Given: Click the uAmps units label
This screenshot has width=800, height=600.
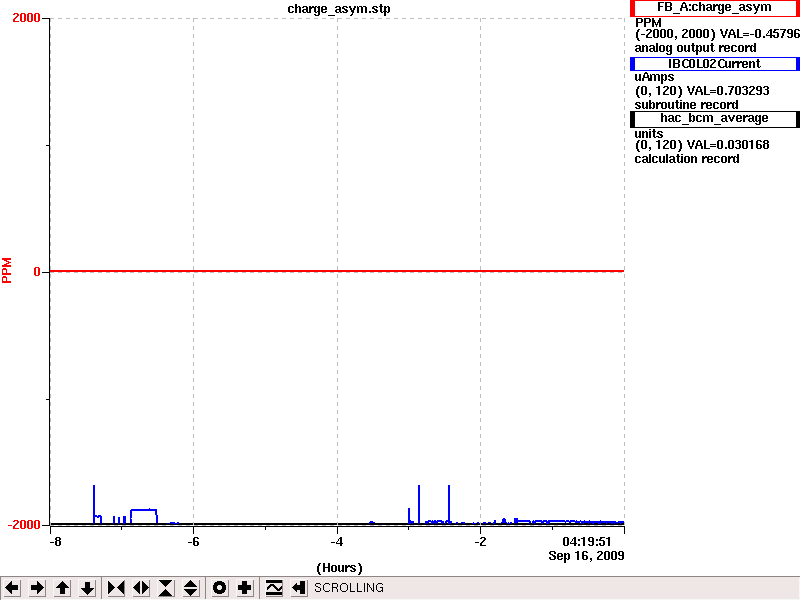Looking at the screenshot, I should click(655, 77).
